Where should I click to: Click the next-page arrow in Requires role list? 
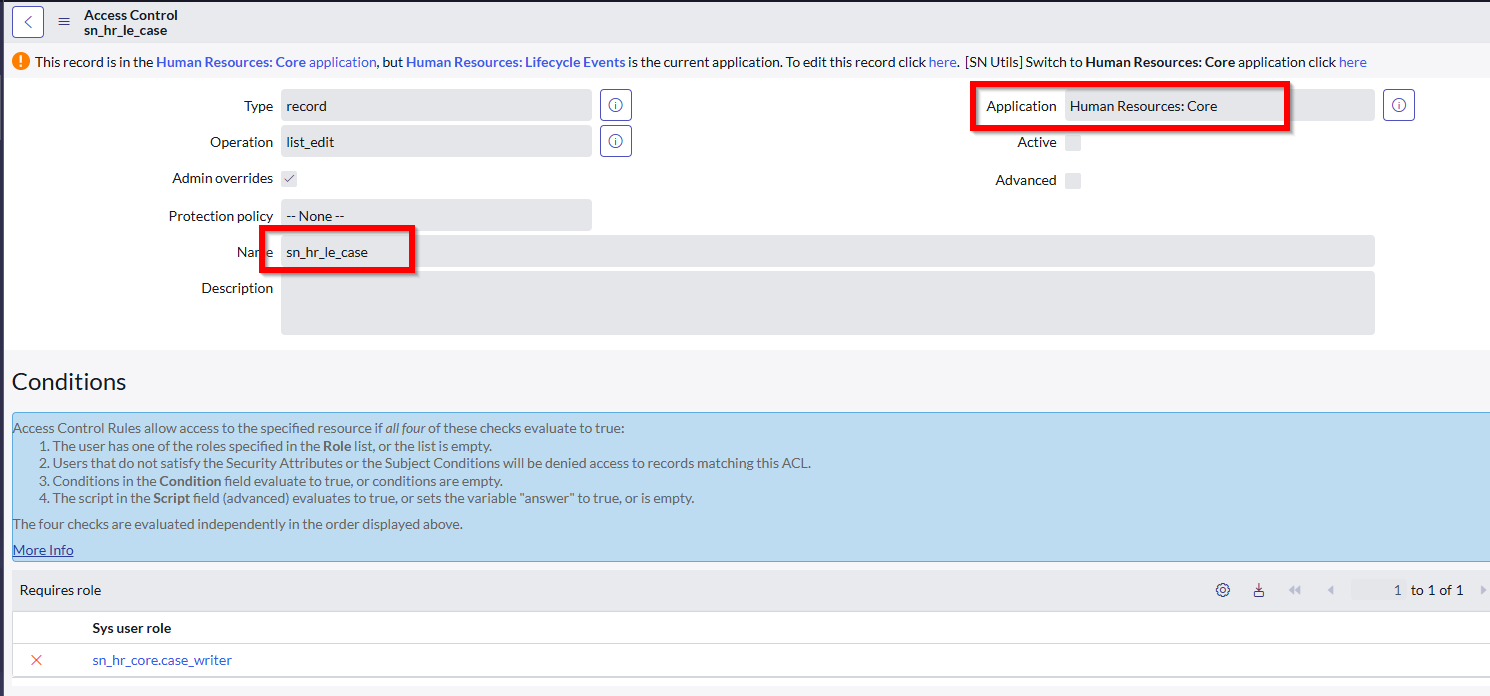1483,590
